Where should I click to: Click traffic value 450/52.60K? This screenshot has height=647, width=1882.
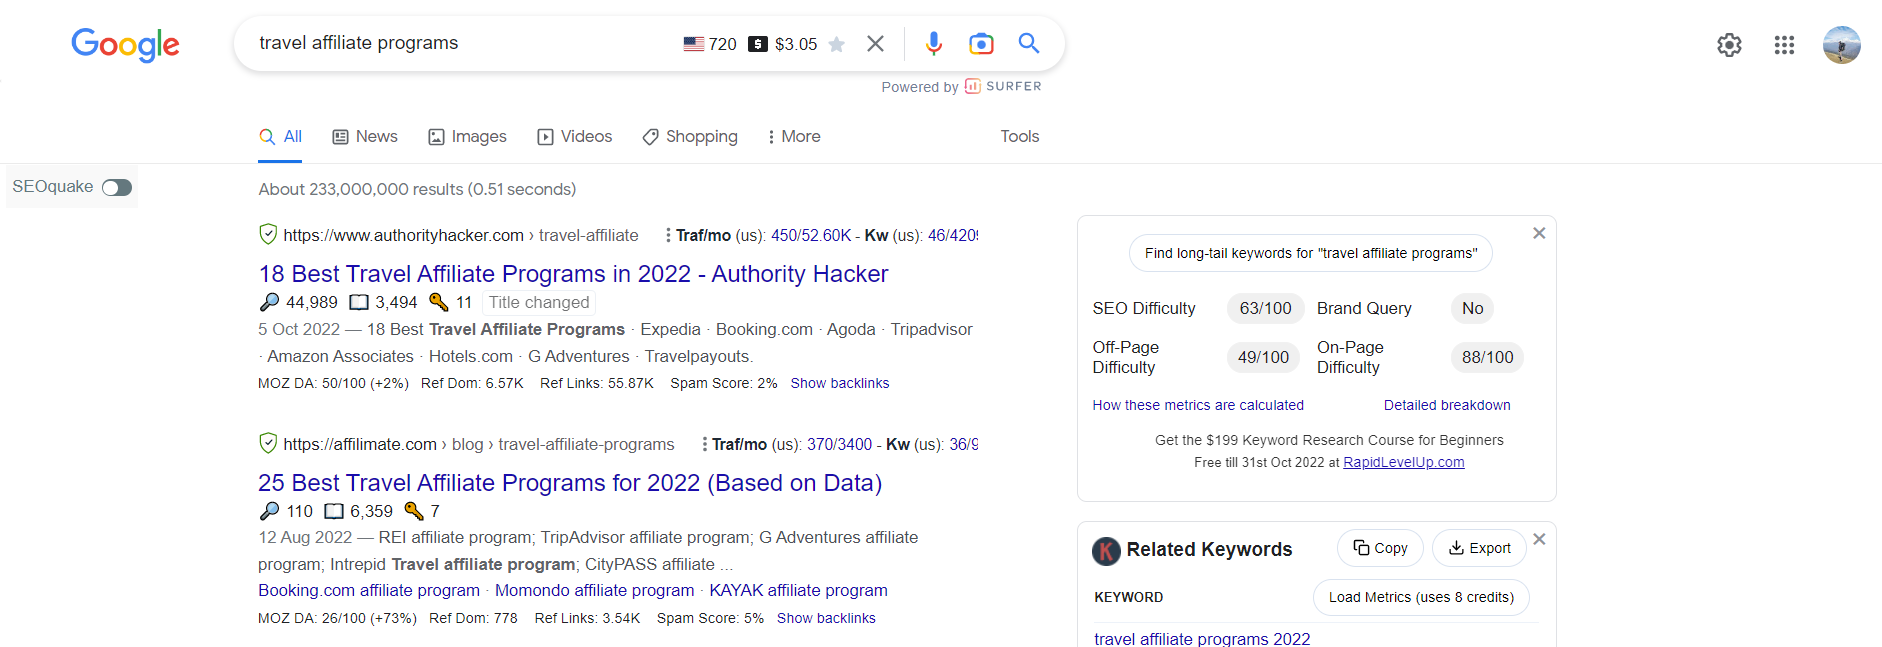pos(811,235)
